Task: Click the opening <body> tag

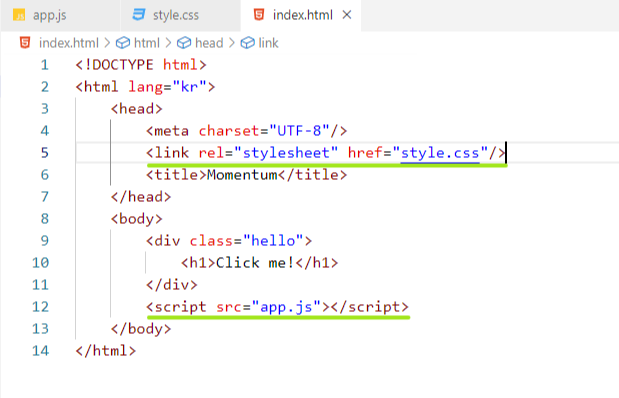Action: 137,219
